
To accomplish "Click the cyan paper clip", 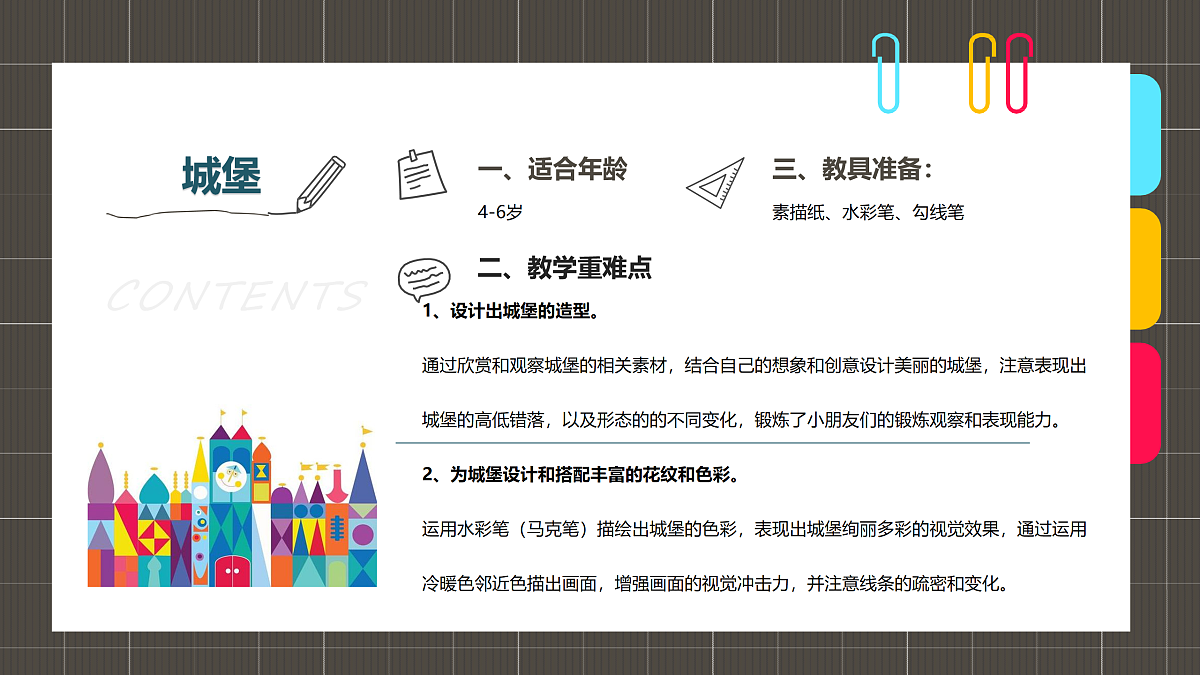I will click(885, 72).
